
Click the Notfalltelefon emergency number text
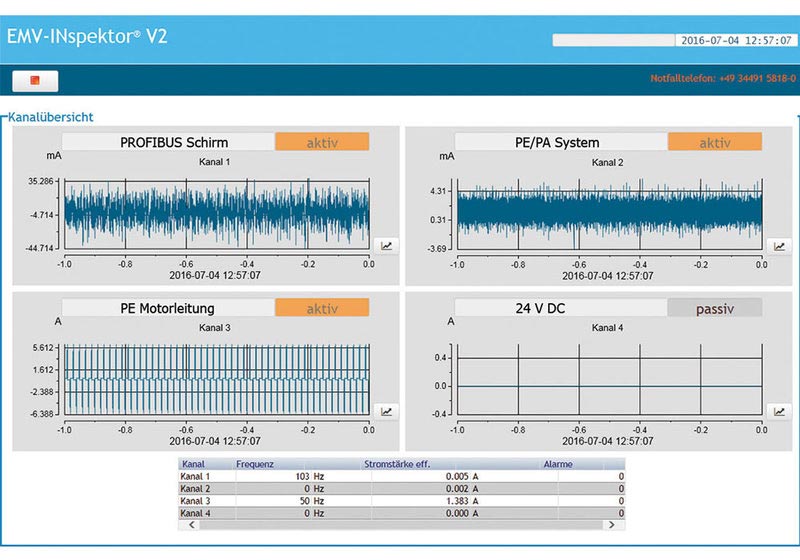(x=723, y=79)
